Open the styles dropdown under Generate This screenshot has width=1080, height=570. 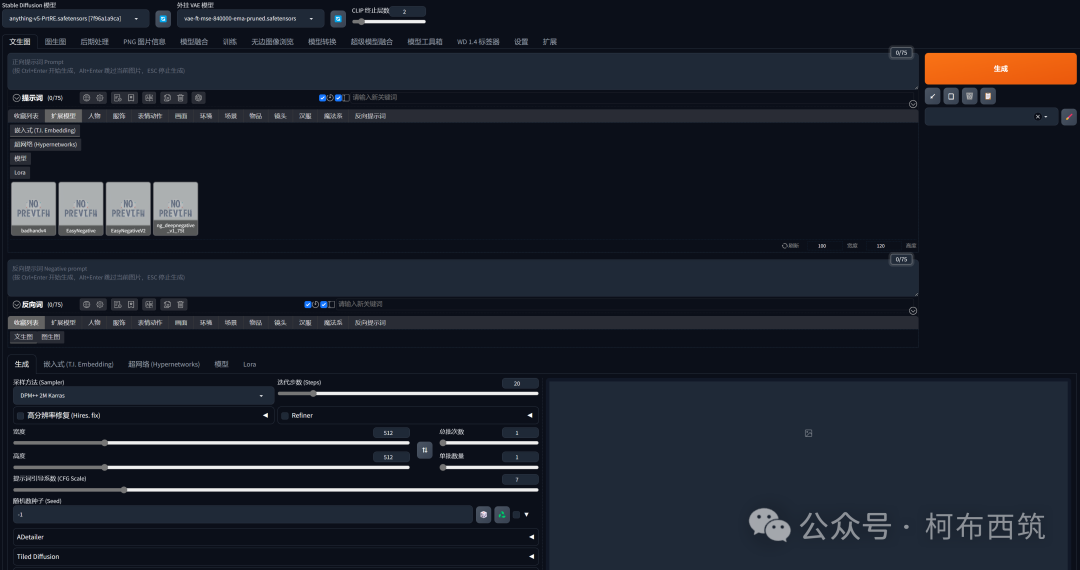[991, 117]
